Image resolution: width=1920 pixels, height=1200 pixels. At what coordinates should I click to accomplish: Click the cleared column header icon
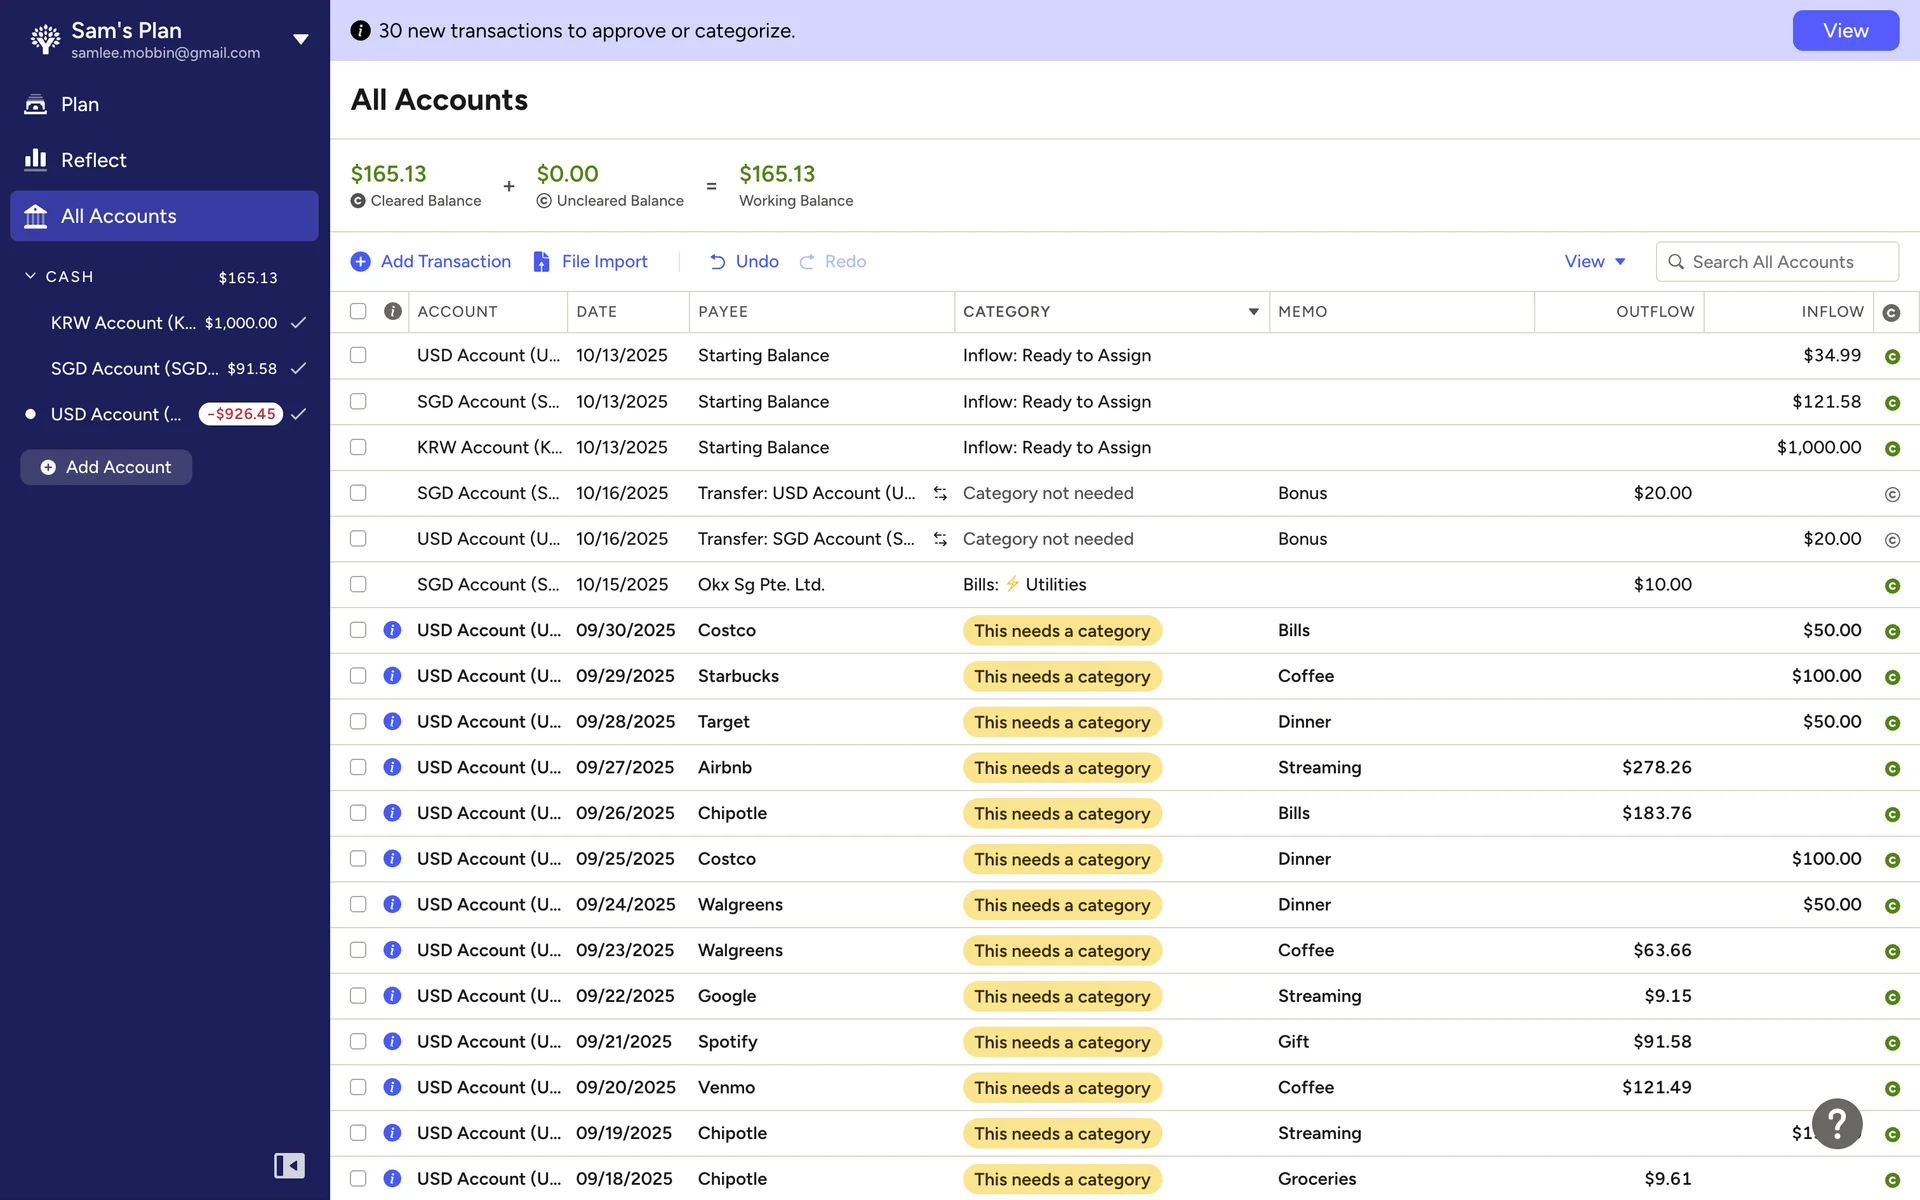[x=1890, y=312]
